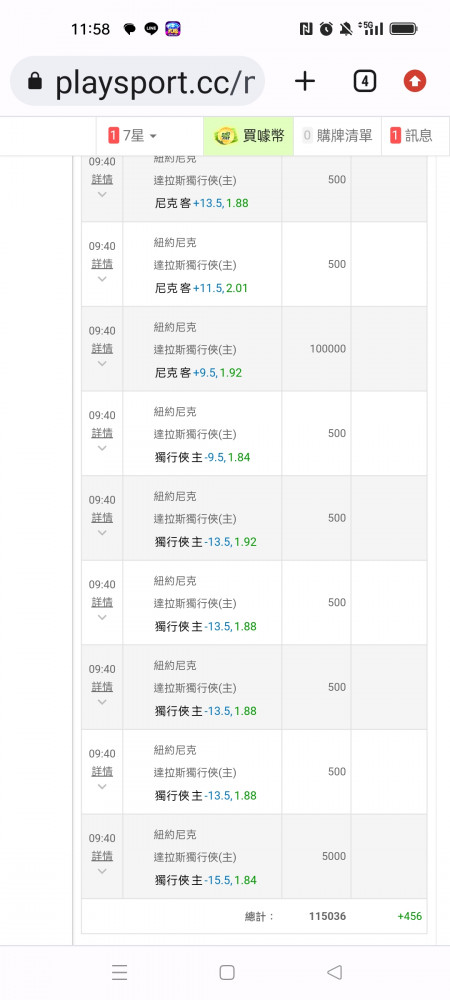
Task: Open the 訊息 messages tab
Action: pyautogui.click(x=411, y=135)
